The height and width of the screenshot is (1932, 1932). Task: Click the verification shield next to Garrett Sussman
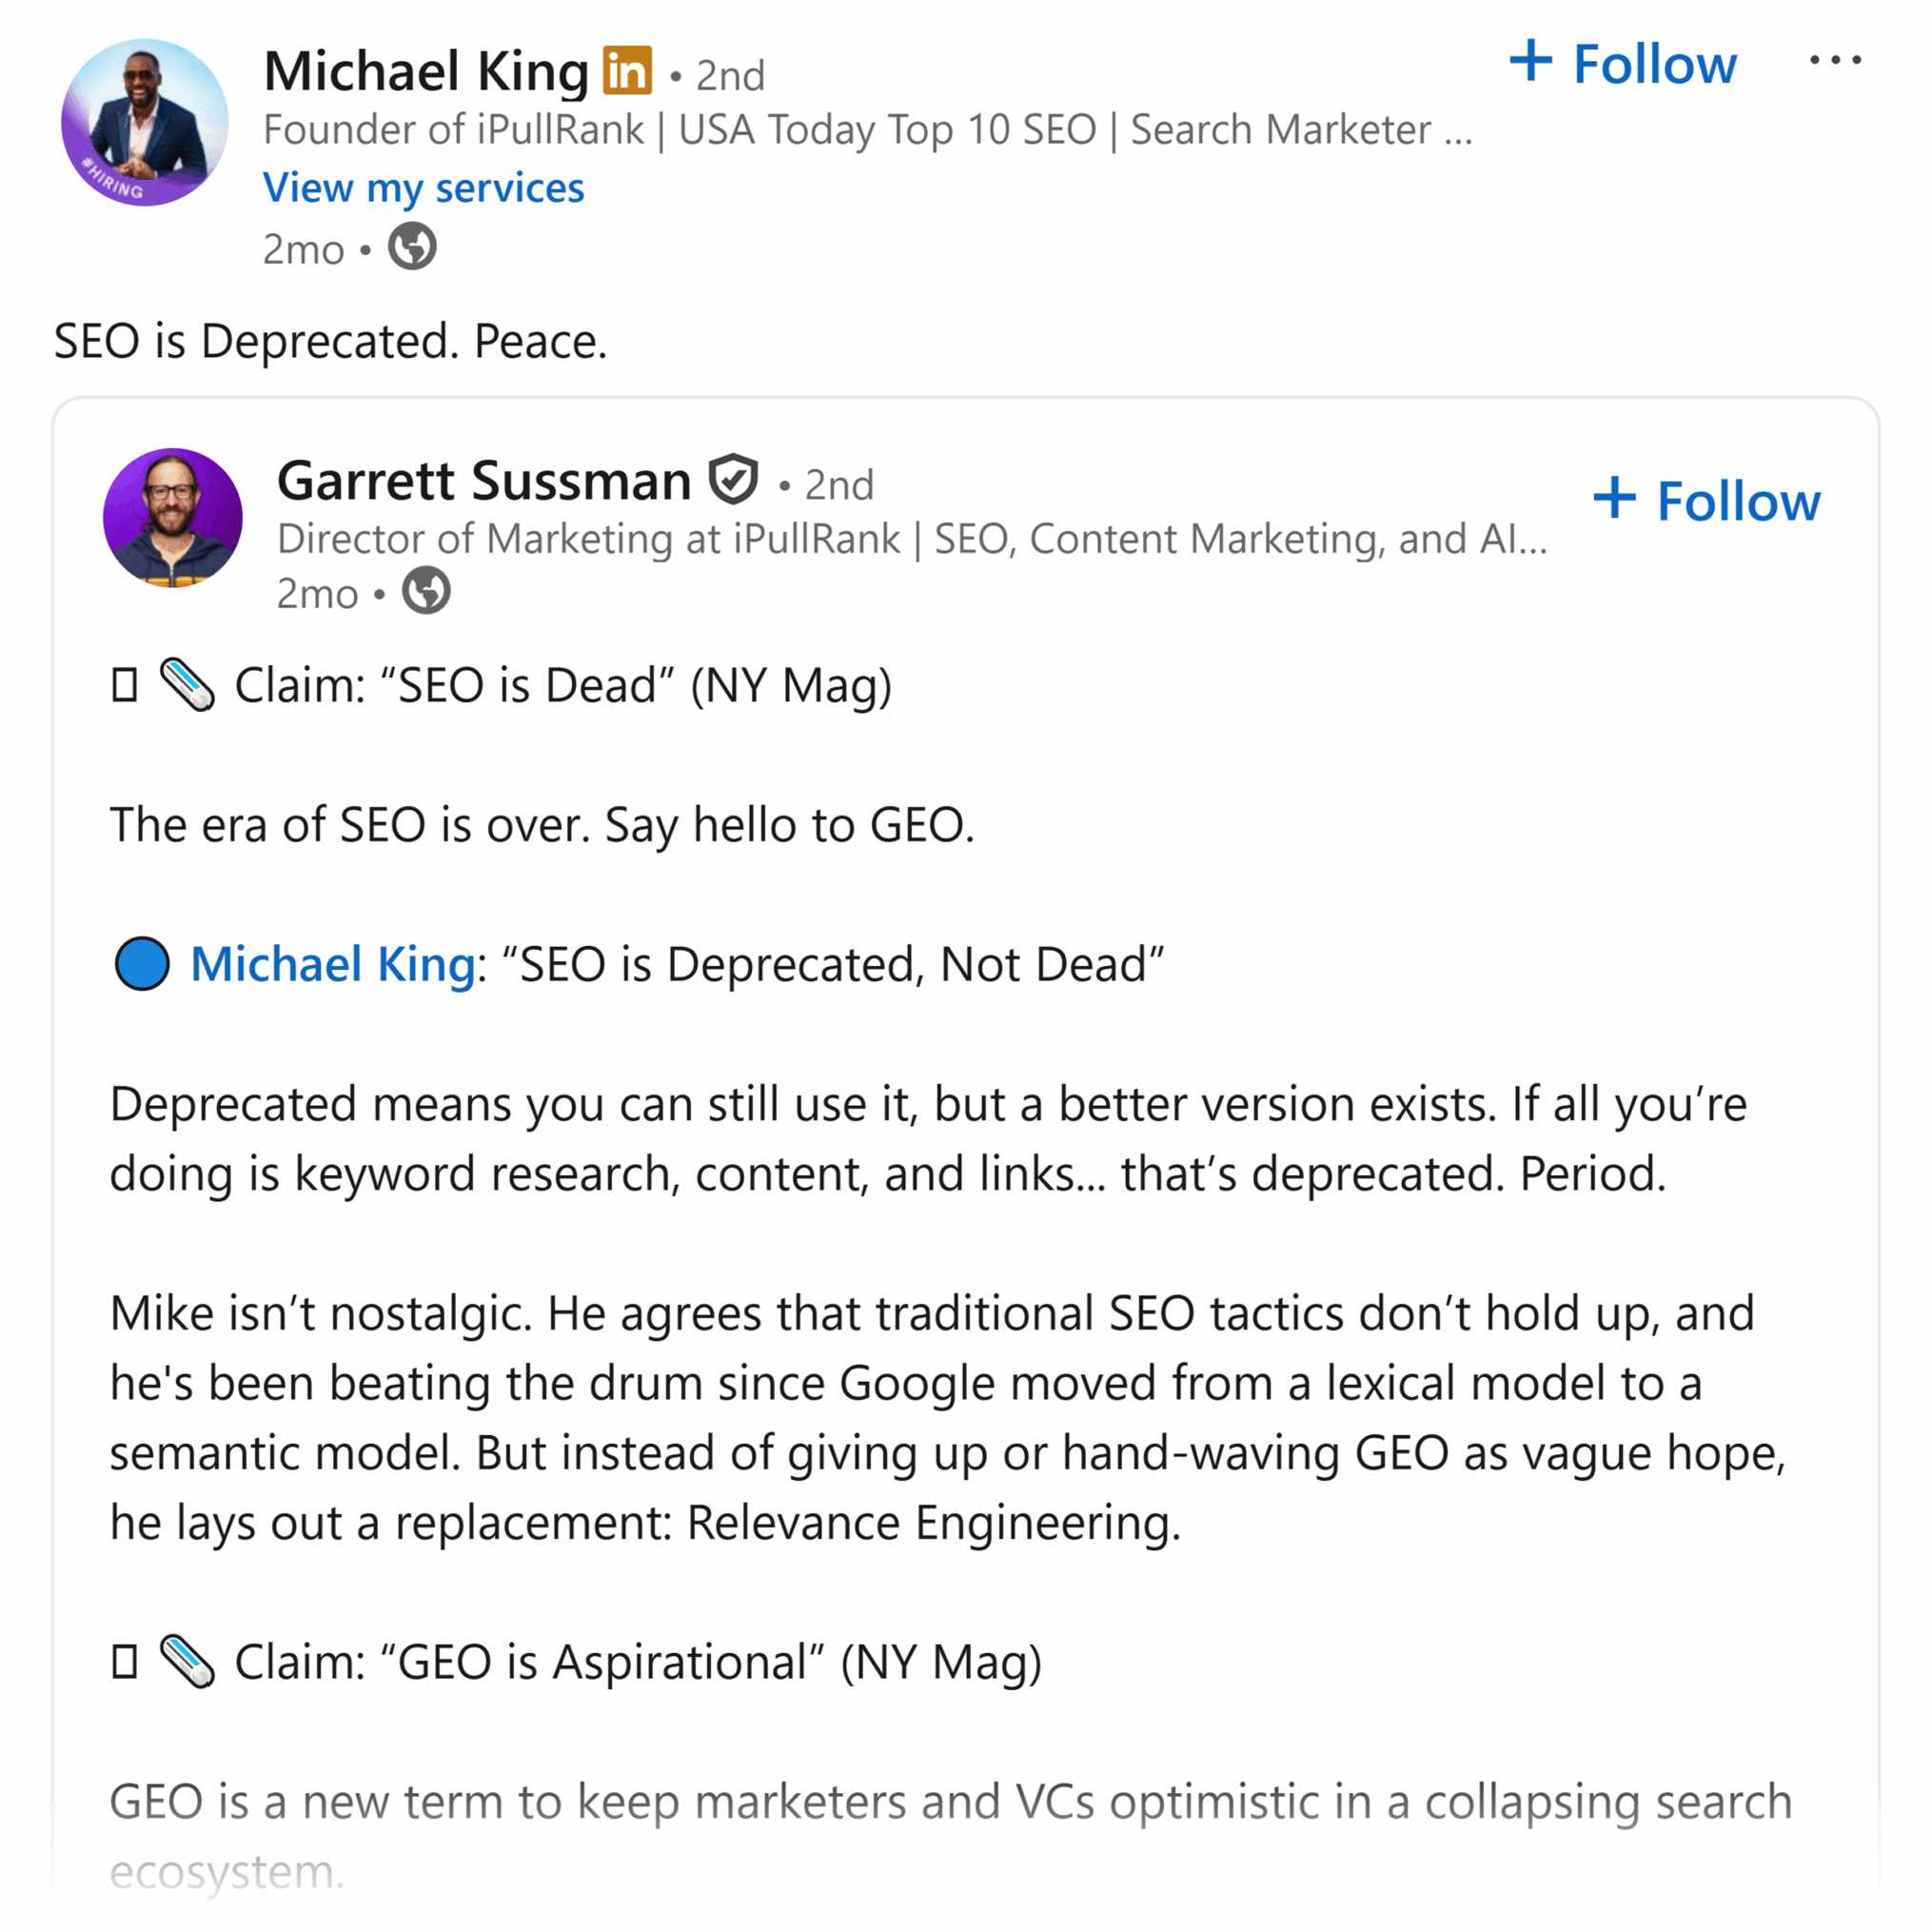[x=733, y=480]
